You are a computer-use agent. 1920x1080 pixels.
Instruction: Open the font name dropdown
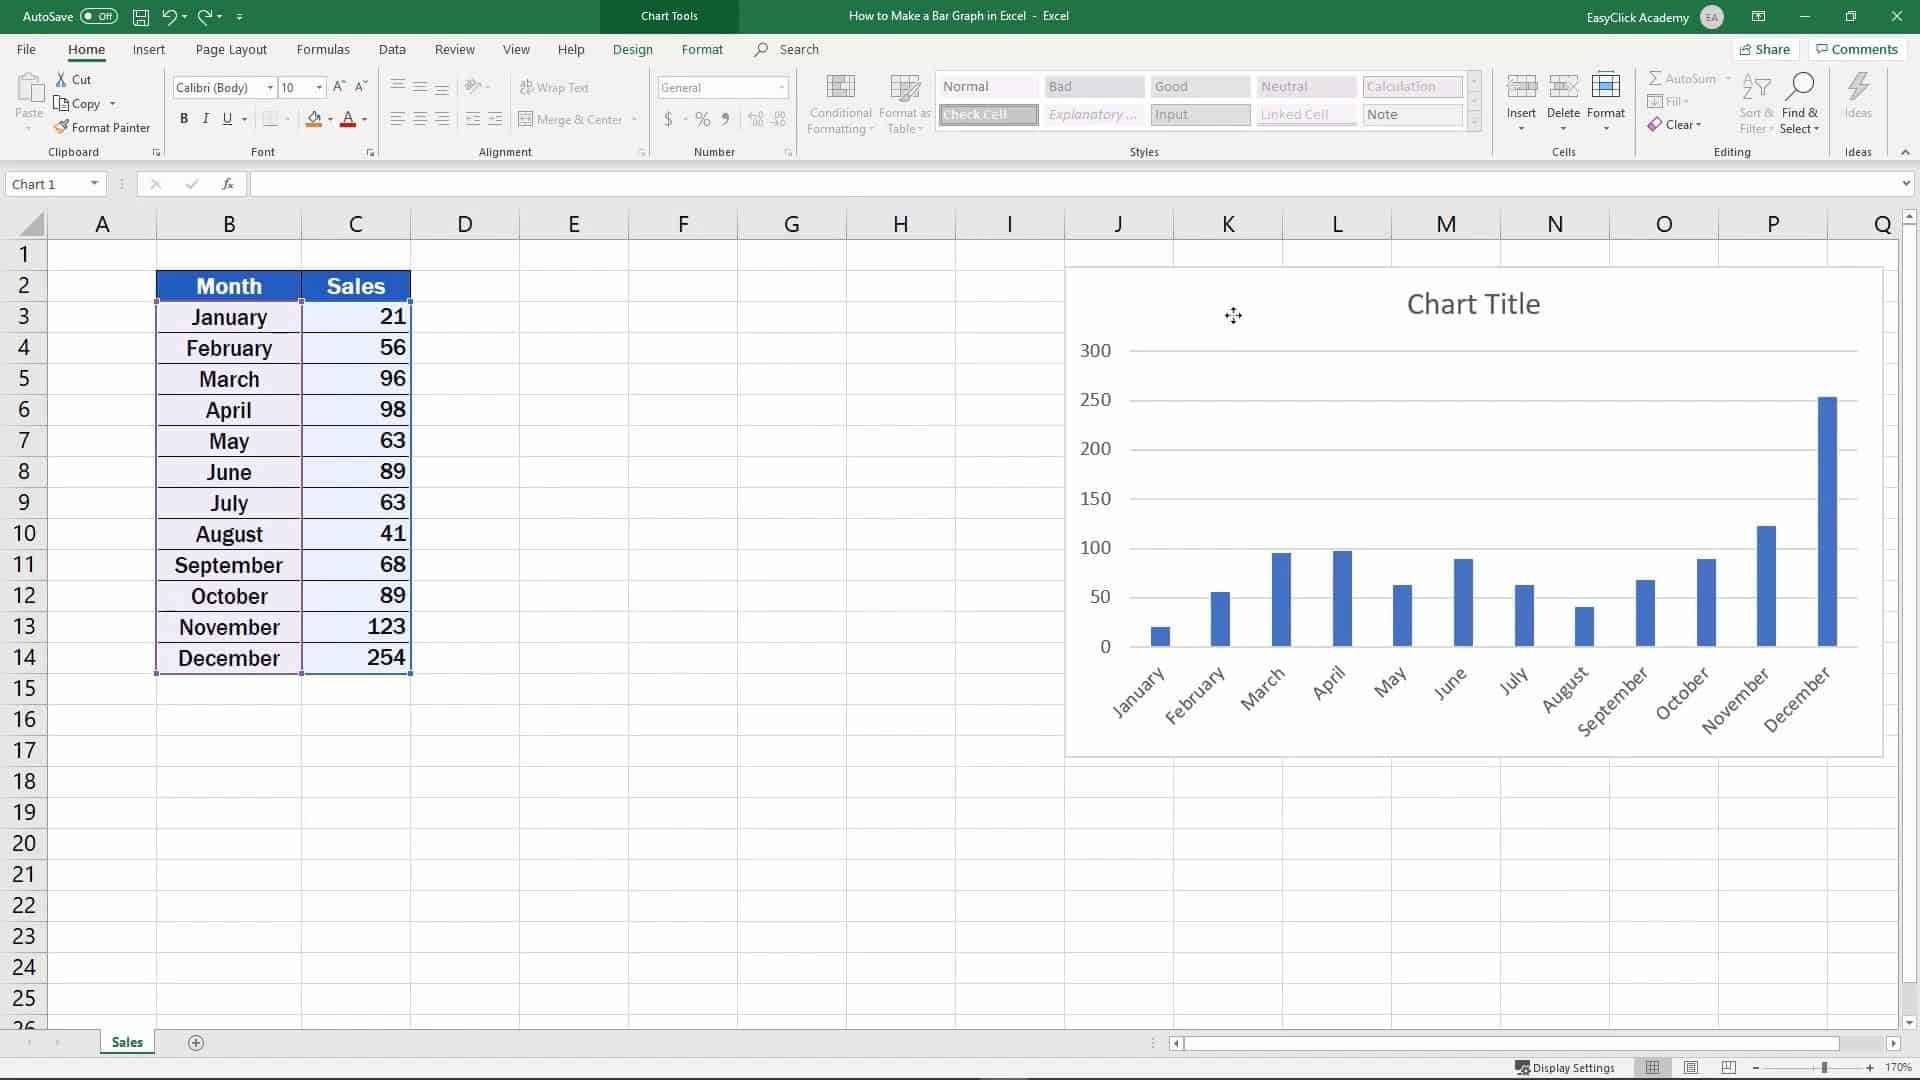coord(270,88)
